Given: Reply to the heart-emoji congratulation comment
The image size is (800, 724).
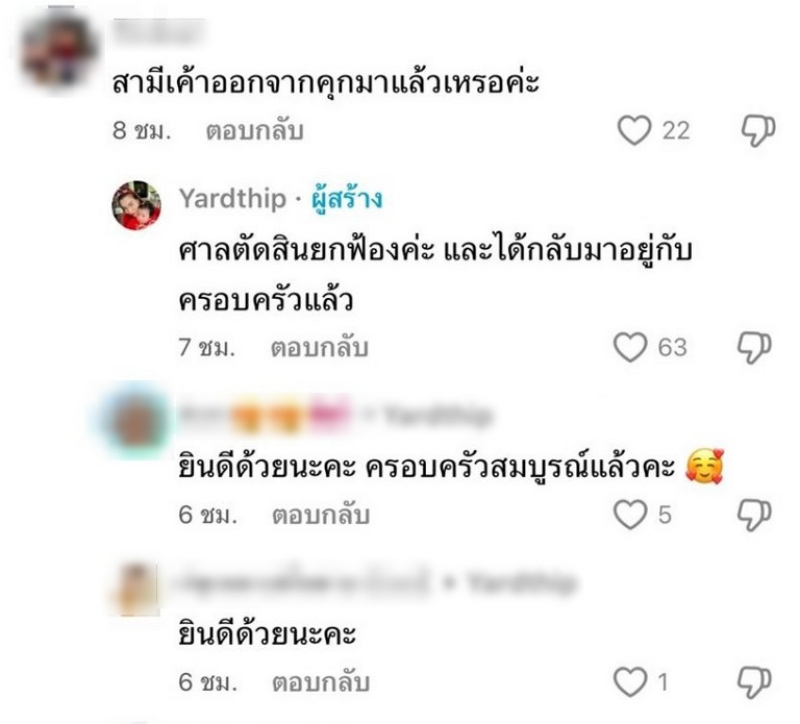Looking at the screenshot, I should click(321, 515).
